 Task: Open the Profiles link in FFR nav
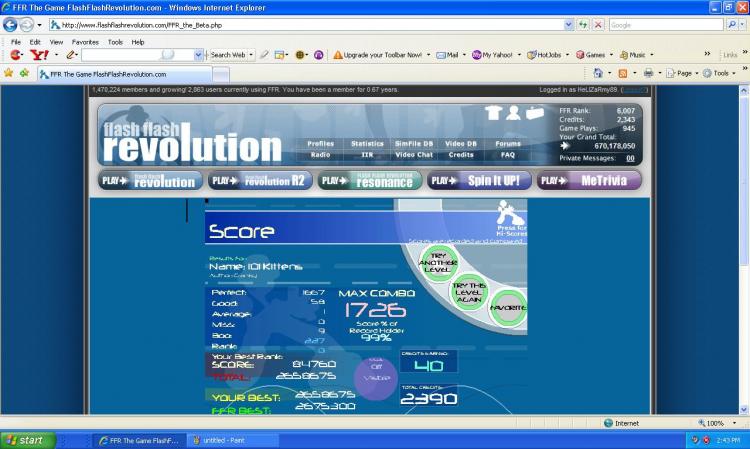[320, 143]
